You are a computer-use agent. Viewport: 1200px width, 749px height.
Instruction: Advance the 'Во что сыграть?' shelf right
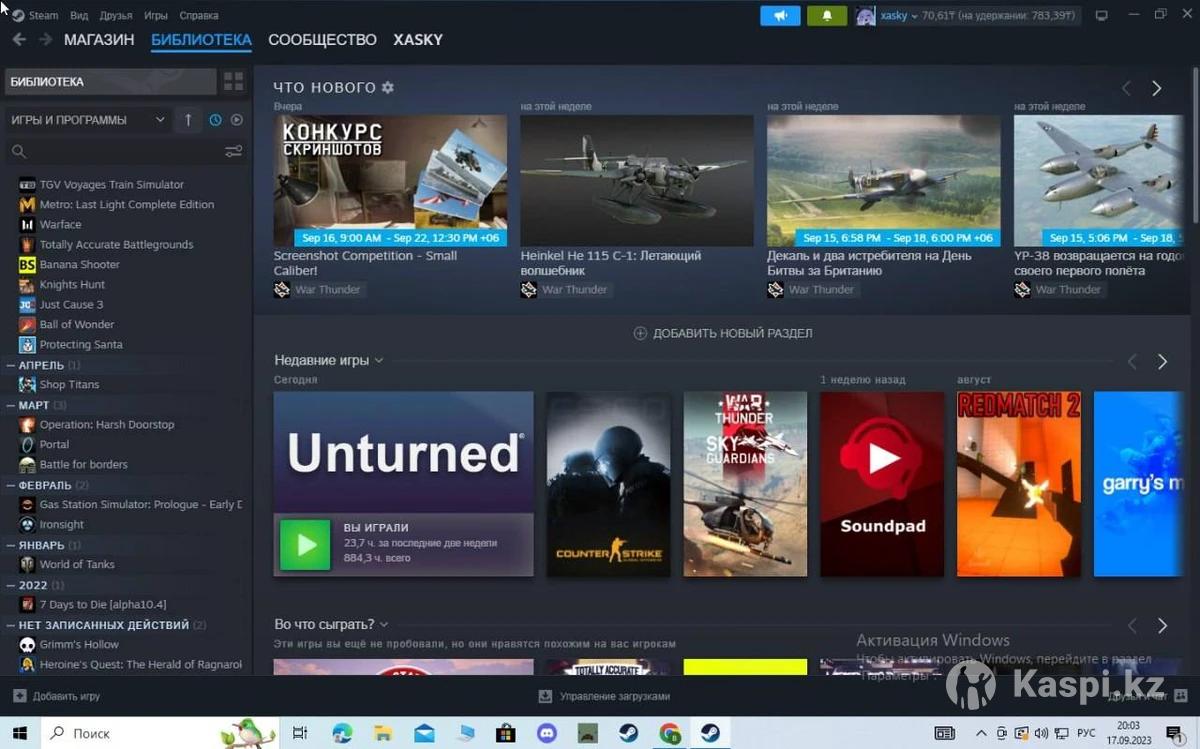coord(1162,625)
